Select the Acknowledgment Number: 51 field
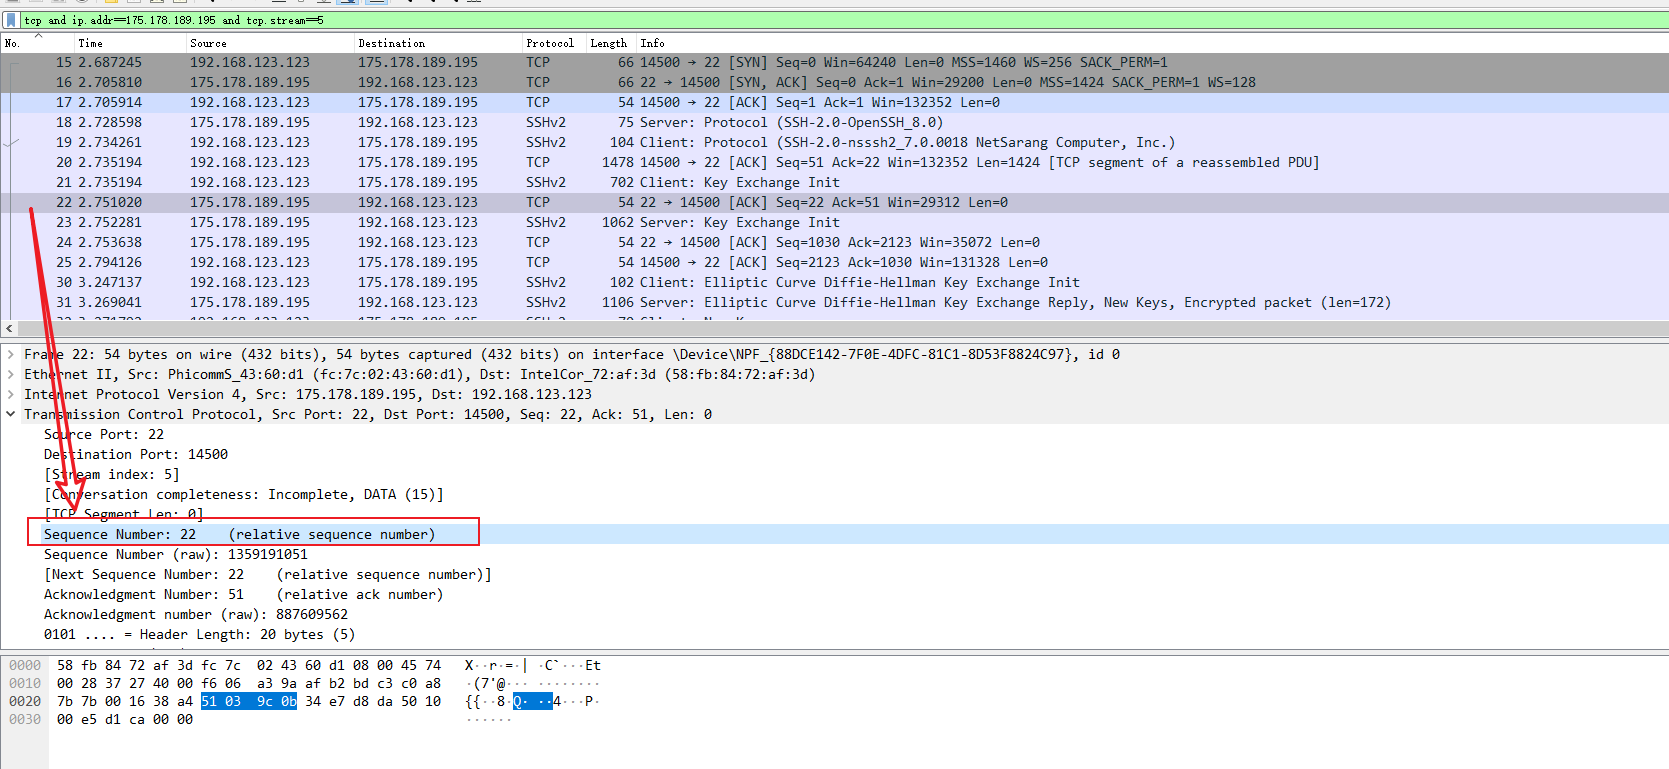This screenshot has height=769, width=1669. tap(243, 594)
